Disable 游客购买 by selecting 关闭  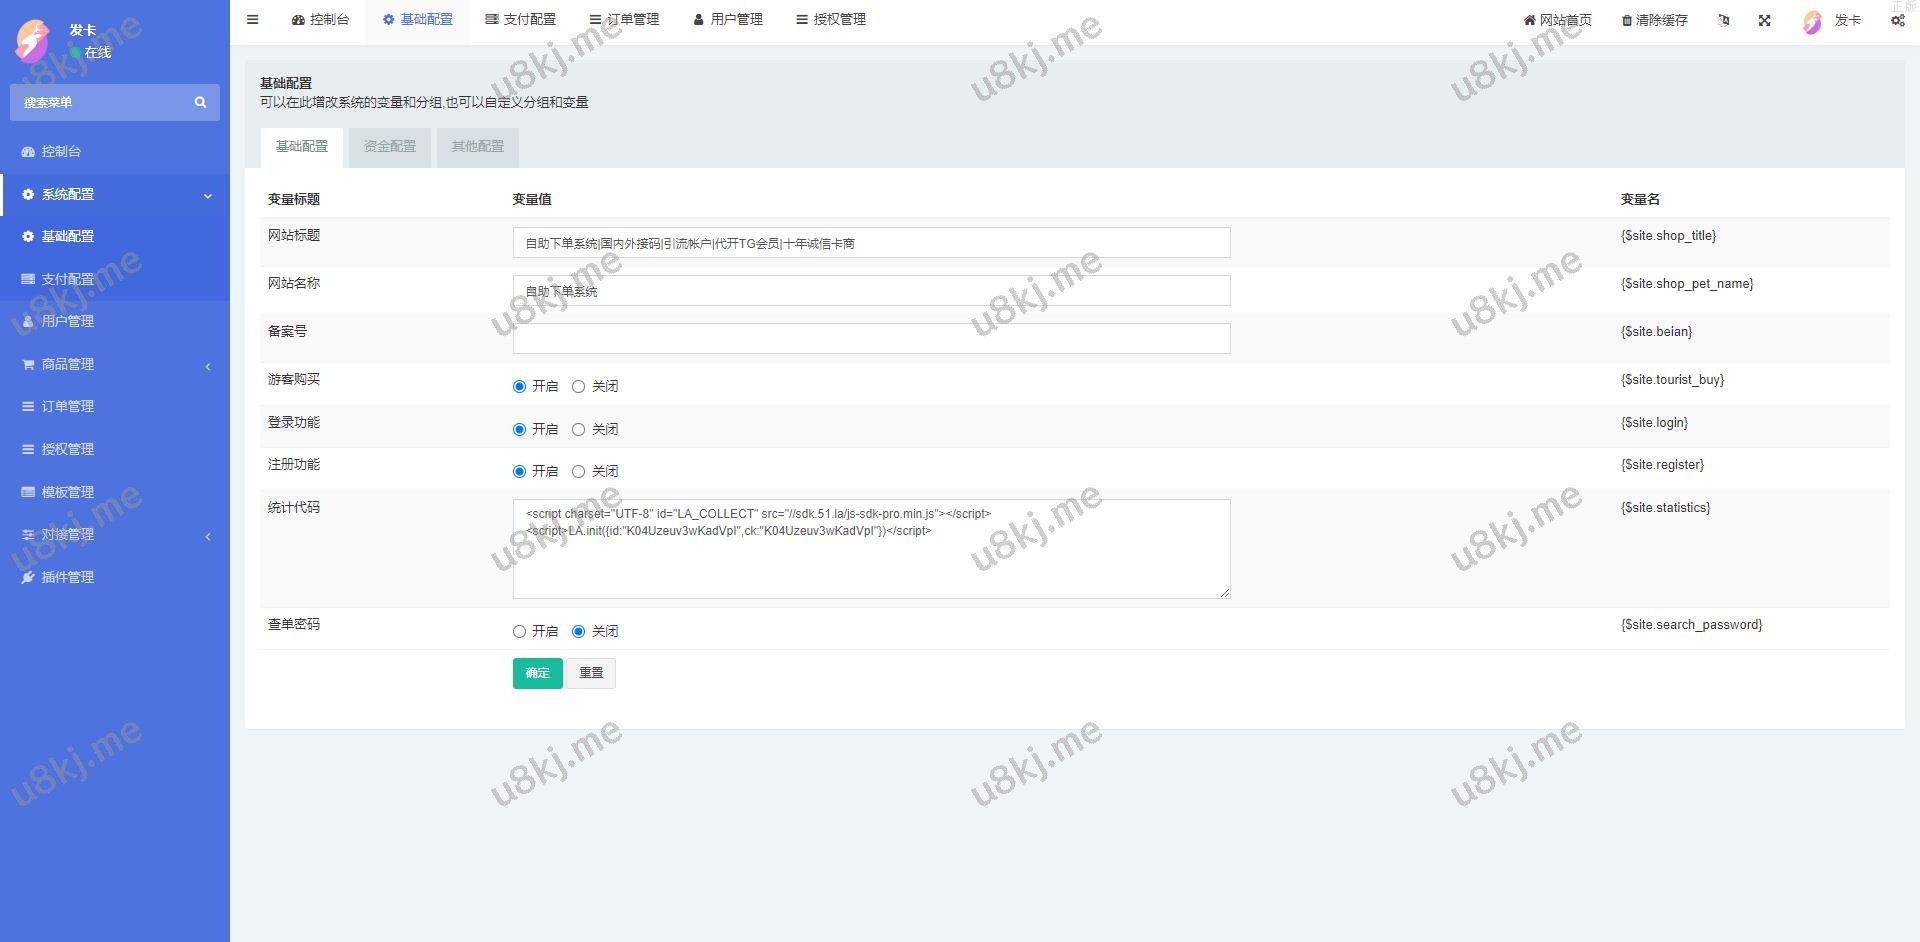pyautogui.click(x=578, y=387)
